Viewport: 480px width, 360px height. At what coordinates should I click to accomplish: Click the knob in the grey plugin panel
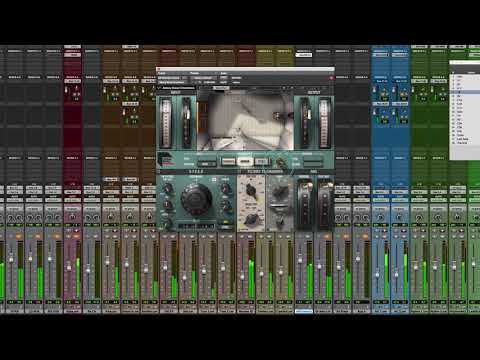pos(281,191)
